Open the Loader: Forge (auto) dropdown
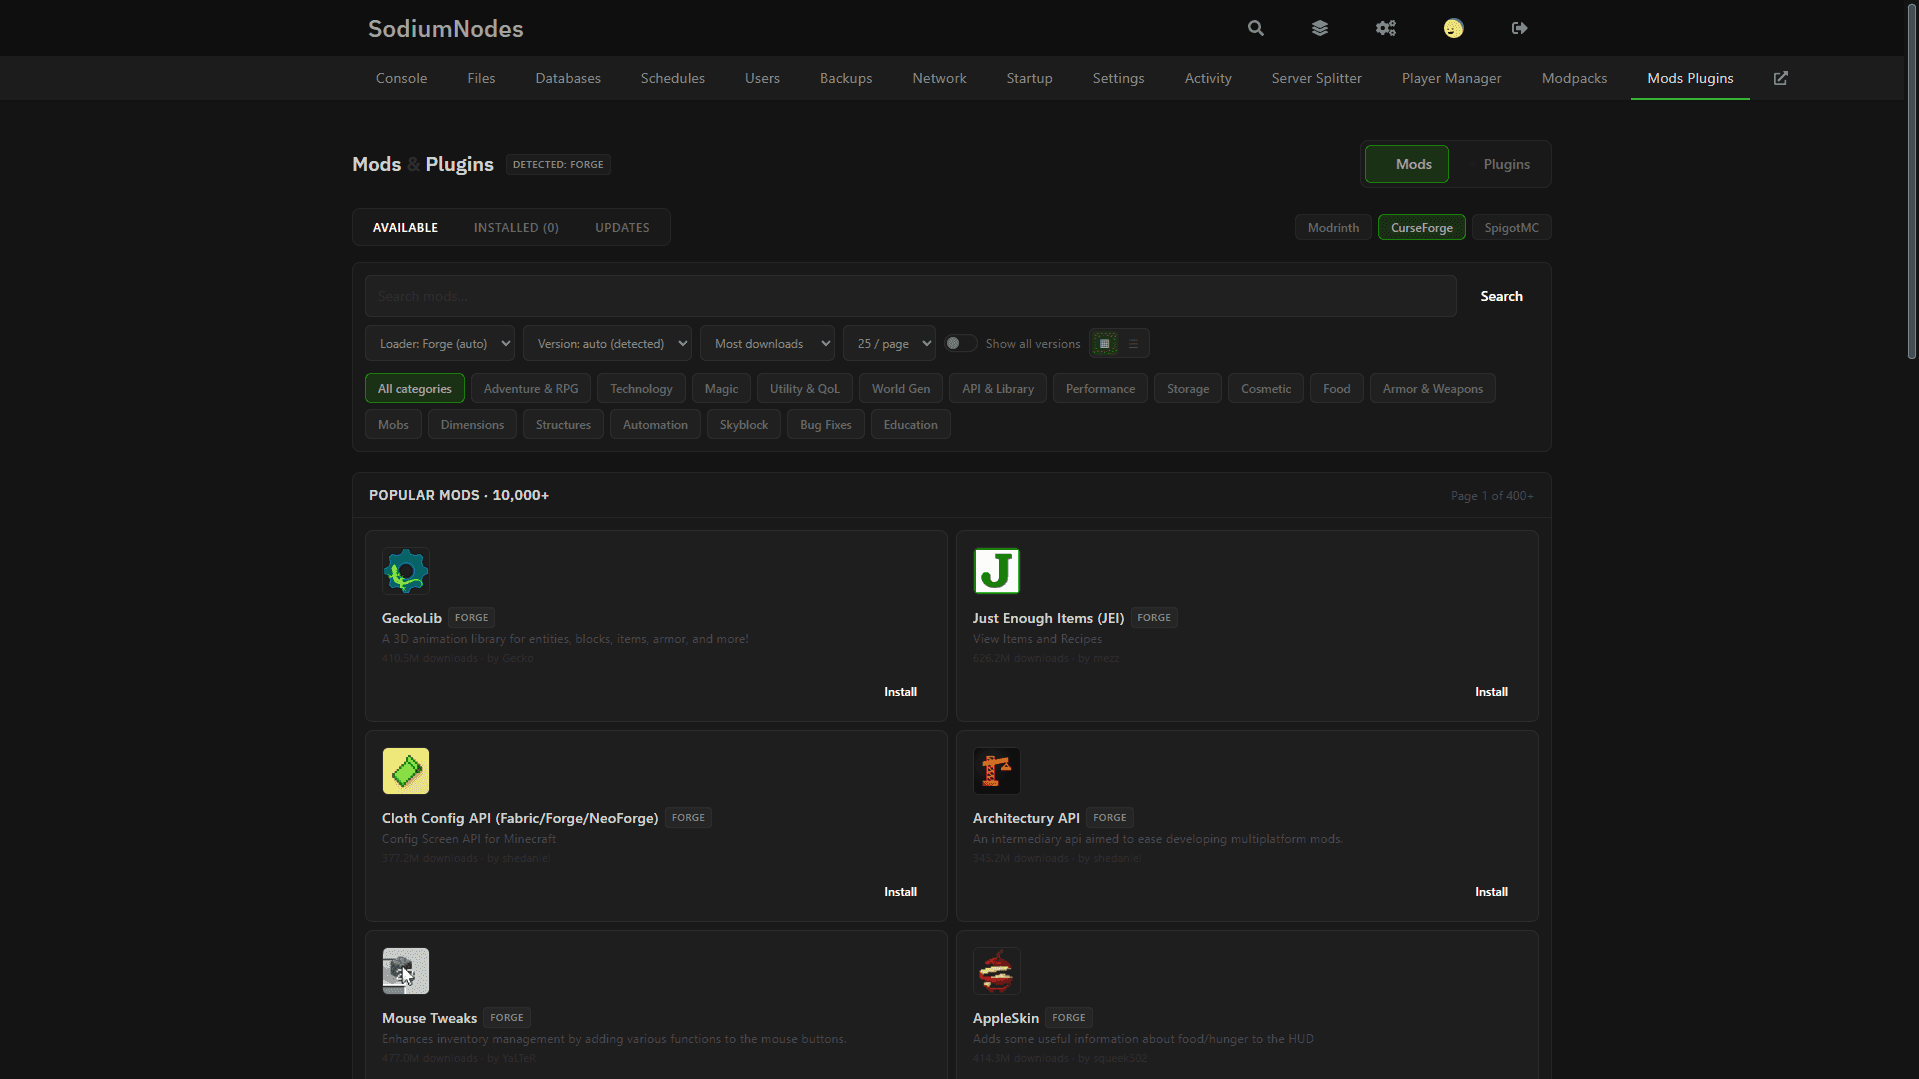The height and width of the screenshot is (1079, 1919). click(x=440, y=344)
